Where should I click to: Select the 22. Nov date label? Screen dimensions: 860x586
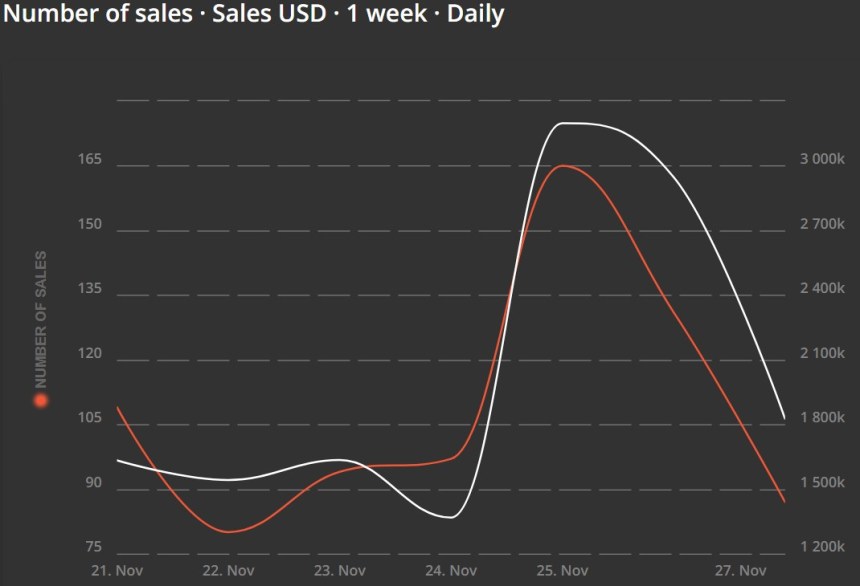(x=228, y=571)
